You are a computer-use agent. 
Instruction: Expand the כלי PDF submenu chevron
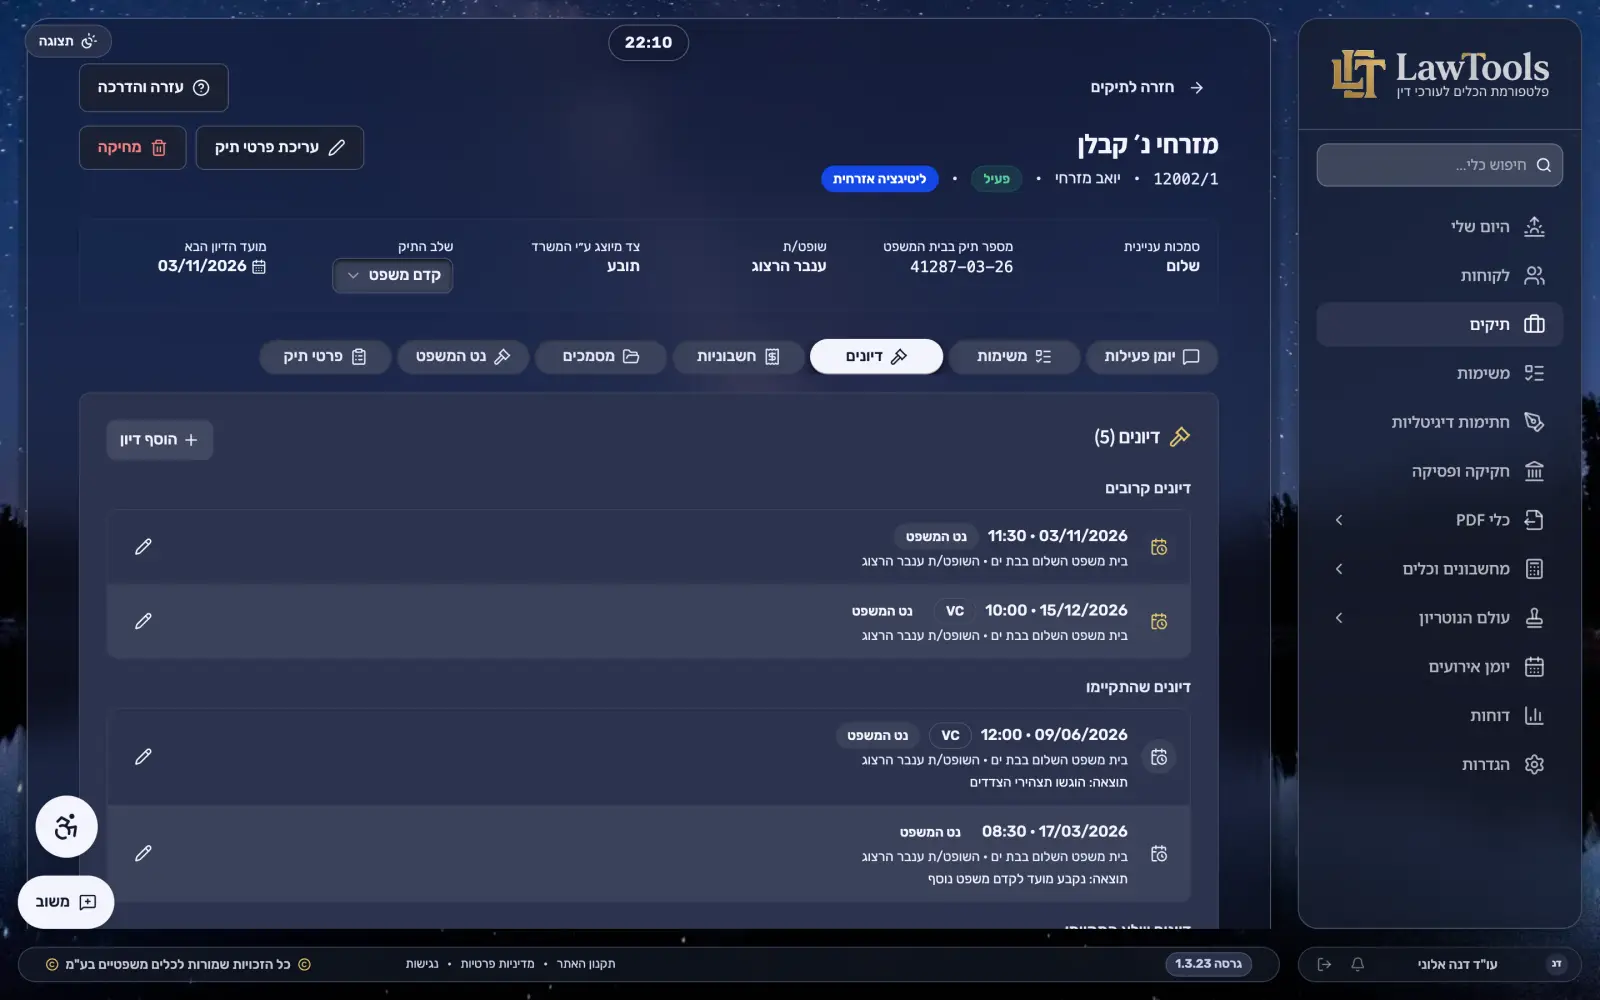coord(1339,520)
